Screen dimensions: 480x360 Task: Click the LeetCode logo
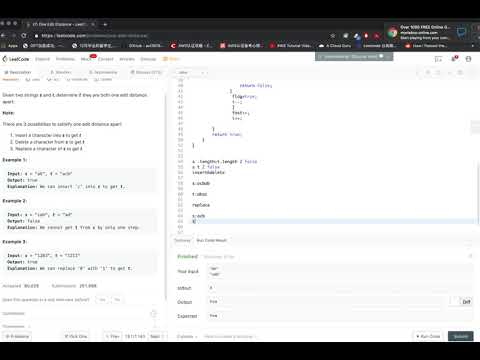tap(16, 59)
